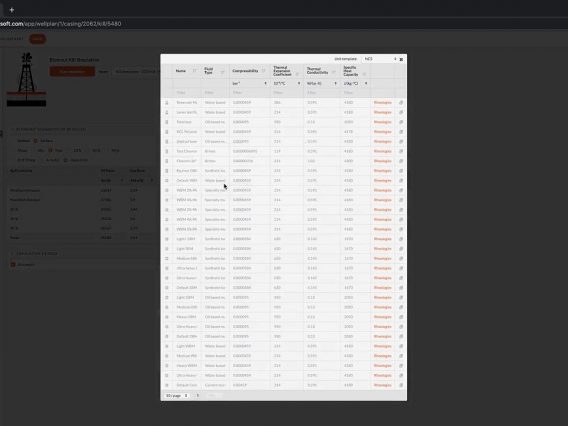Click Thermal Conductivity filter field
This screenshot has width=568, height=426.
pos(322,93)
